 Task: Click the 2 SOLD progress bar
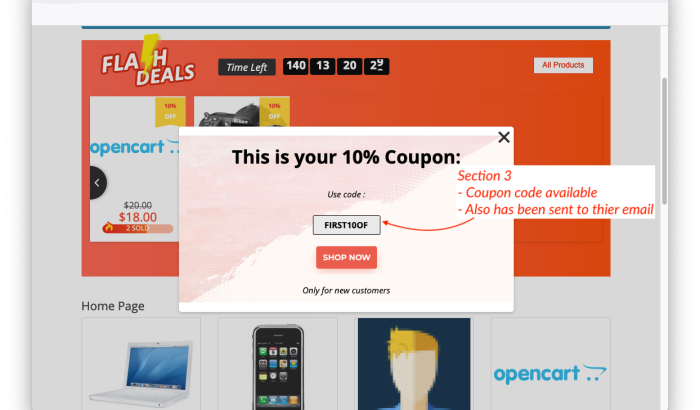[x=138, y=228]
